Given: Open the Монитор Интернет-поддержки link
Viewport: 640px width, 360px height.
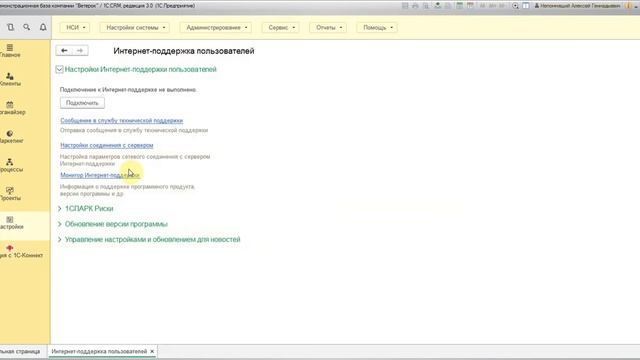Looking at the screenshot, I should click(x=100, y=175).
